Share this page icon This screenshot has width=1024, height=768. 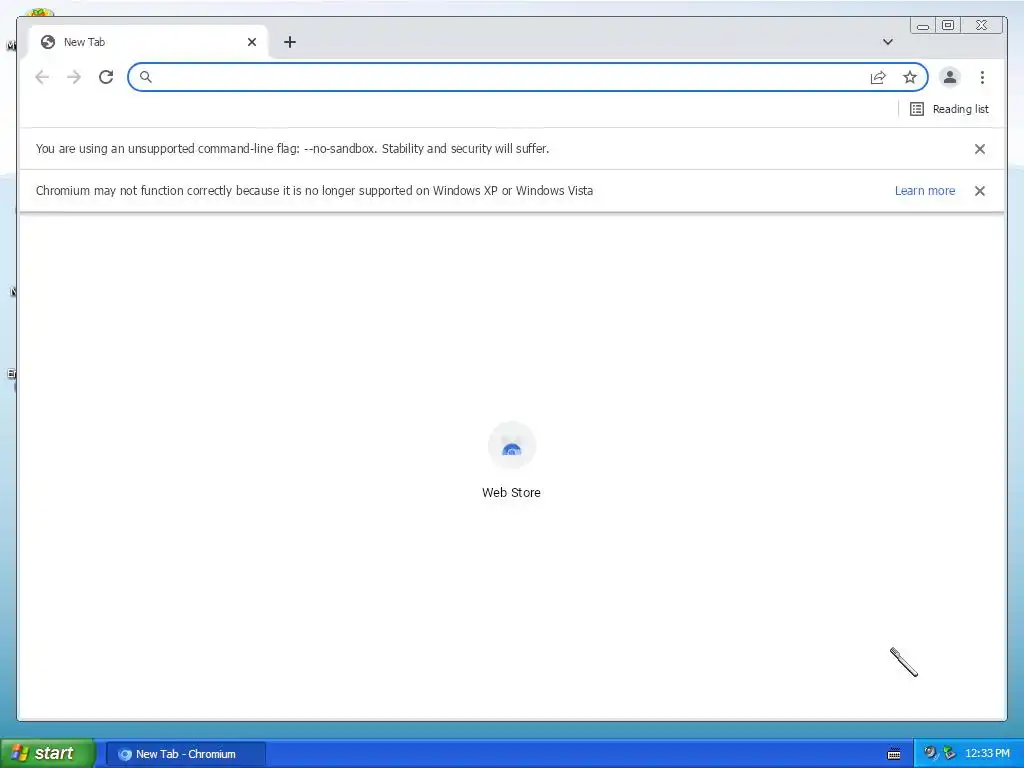click(x=878, y=77)
